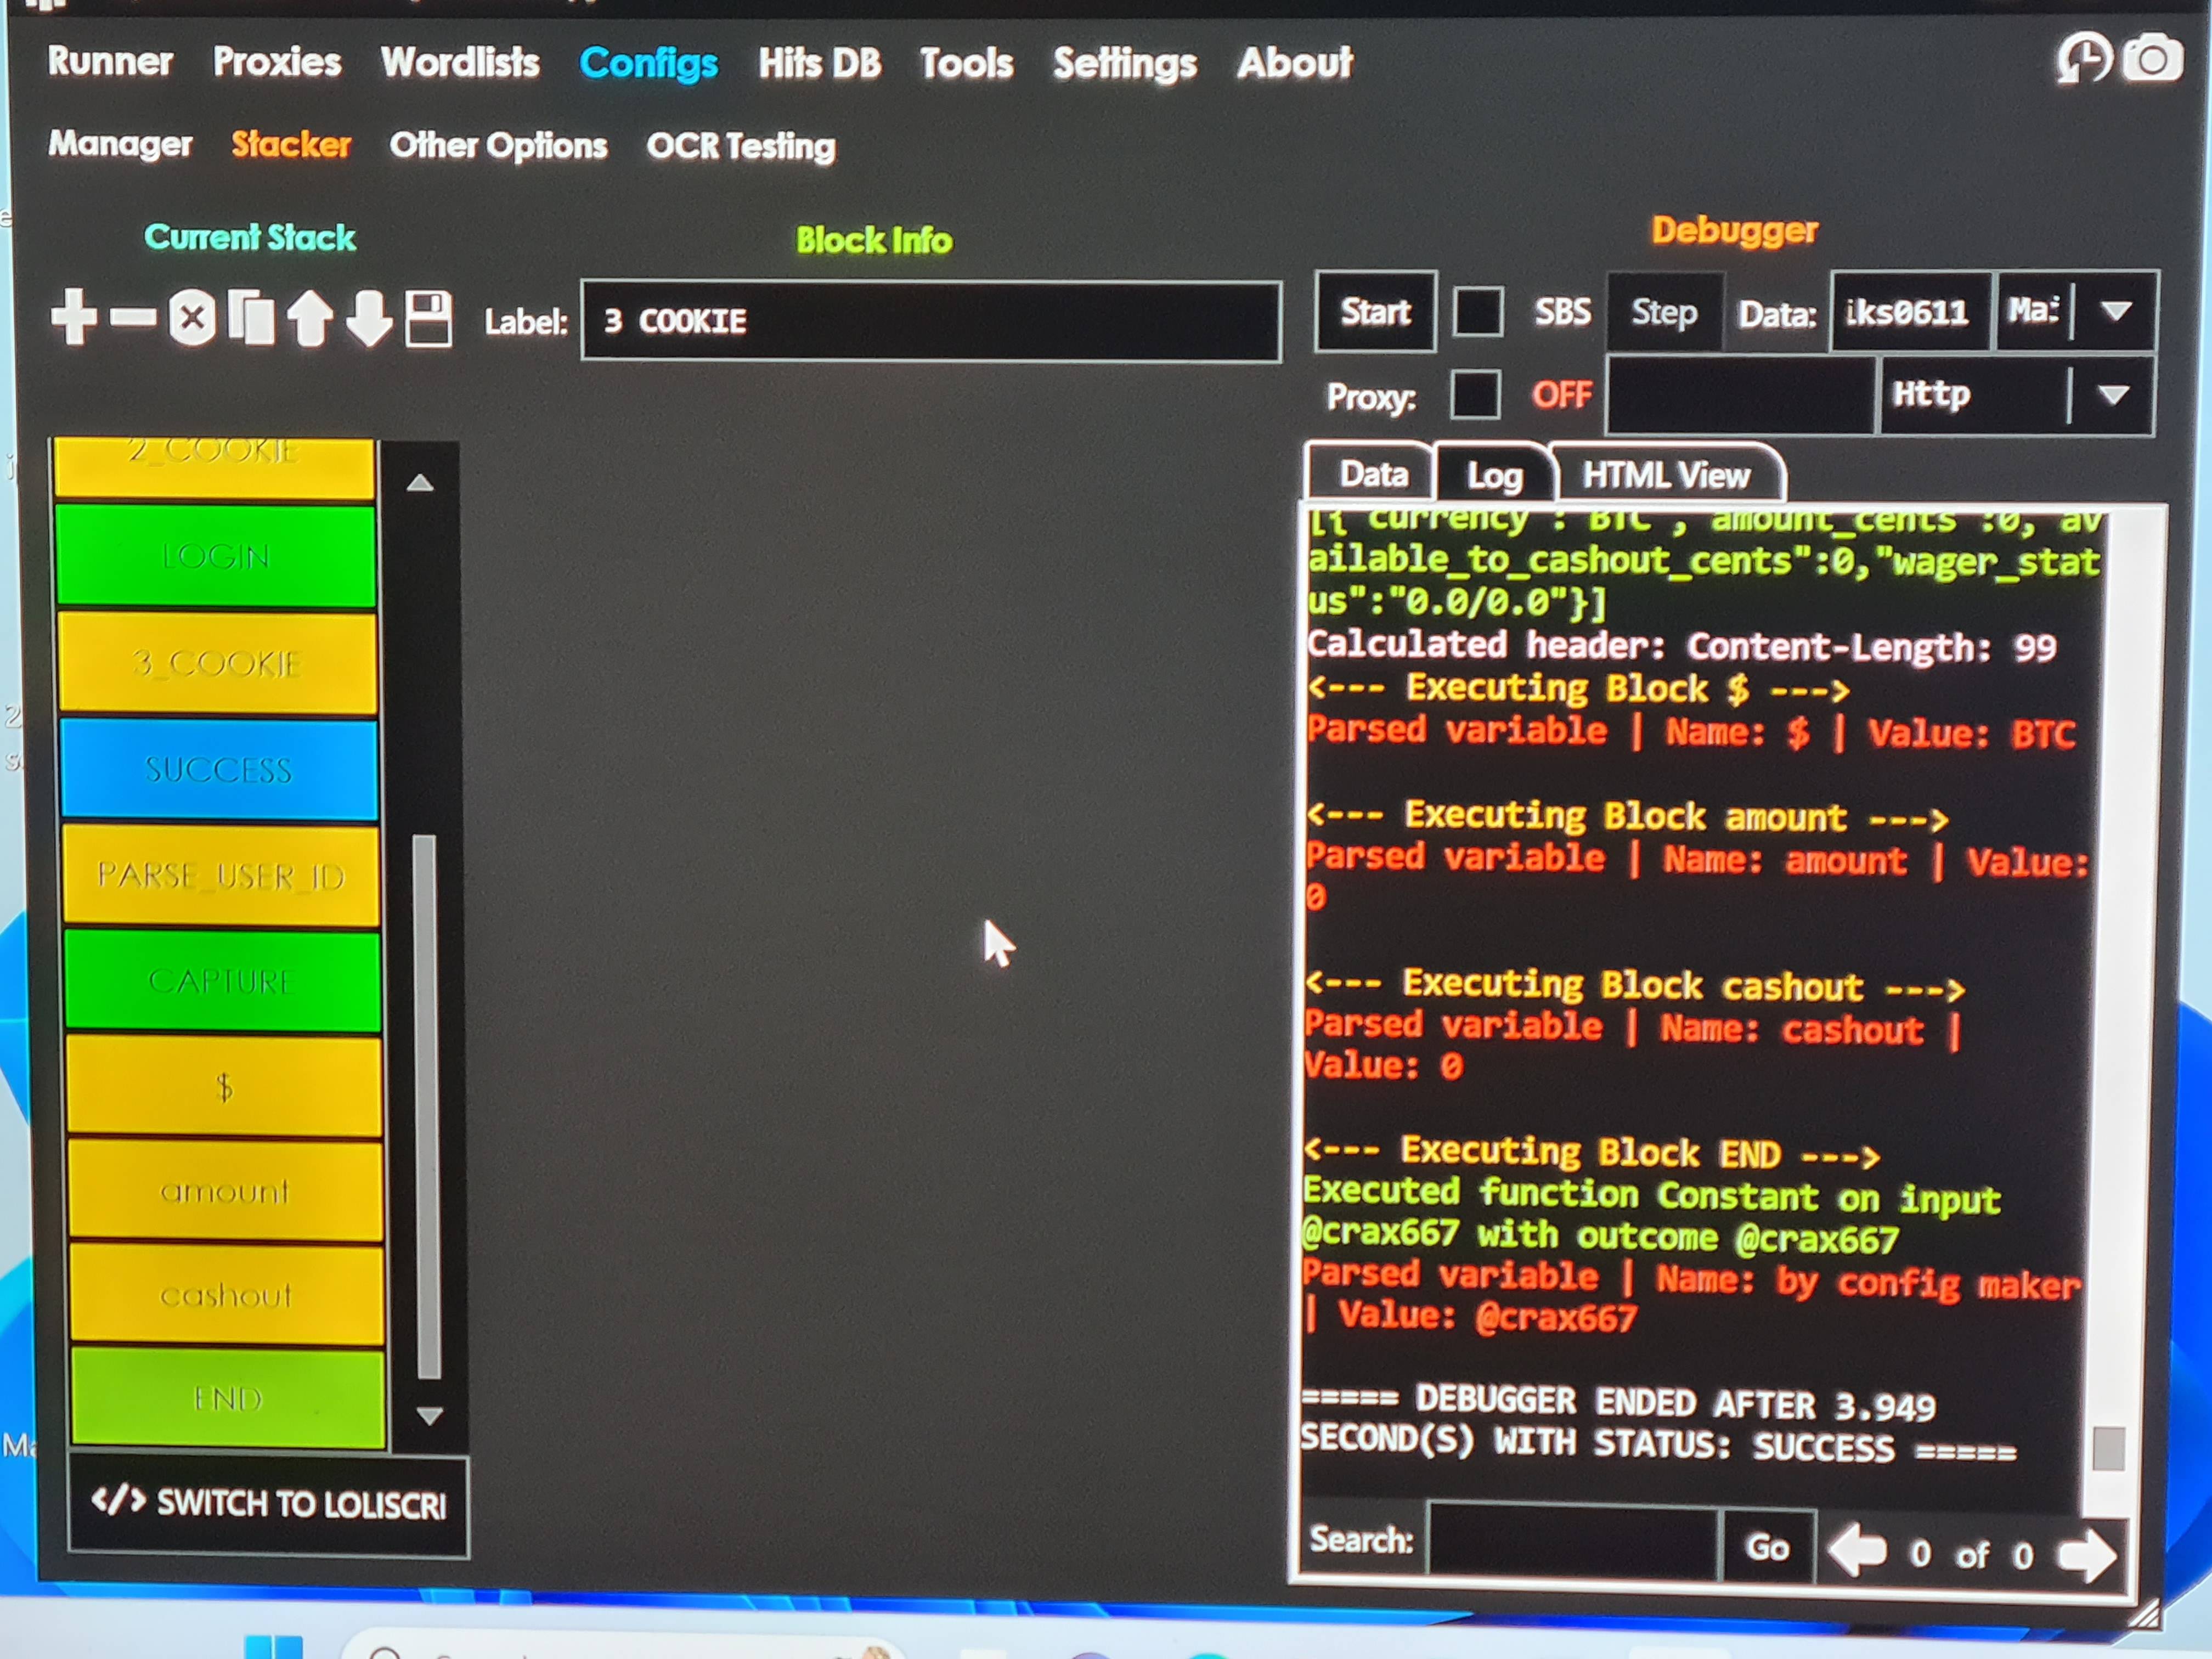
Task: Click the clone block copy icon
Action: pyautogui.click(x=251, y=319)
